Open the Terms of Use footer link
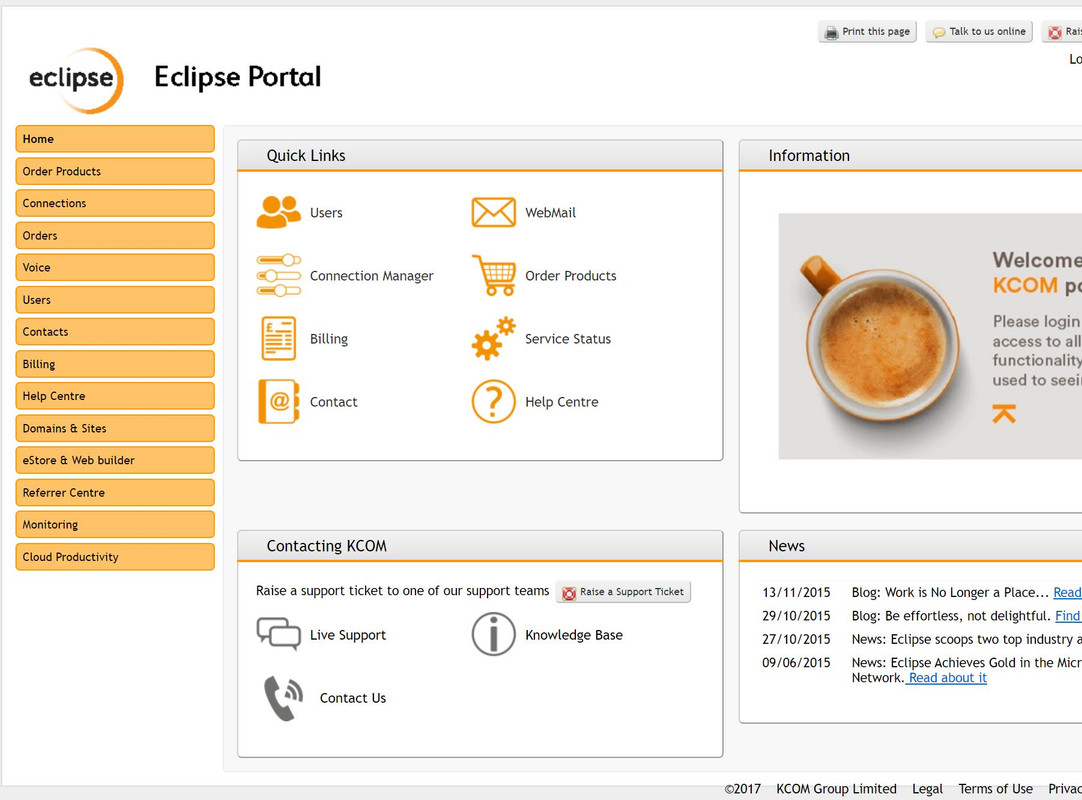 [x=995, y=789]
